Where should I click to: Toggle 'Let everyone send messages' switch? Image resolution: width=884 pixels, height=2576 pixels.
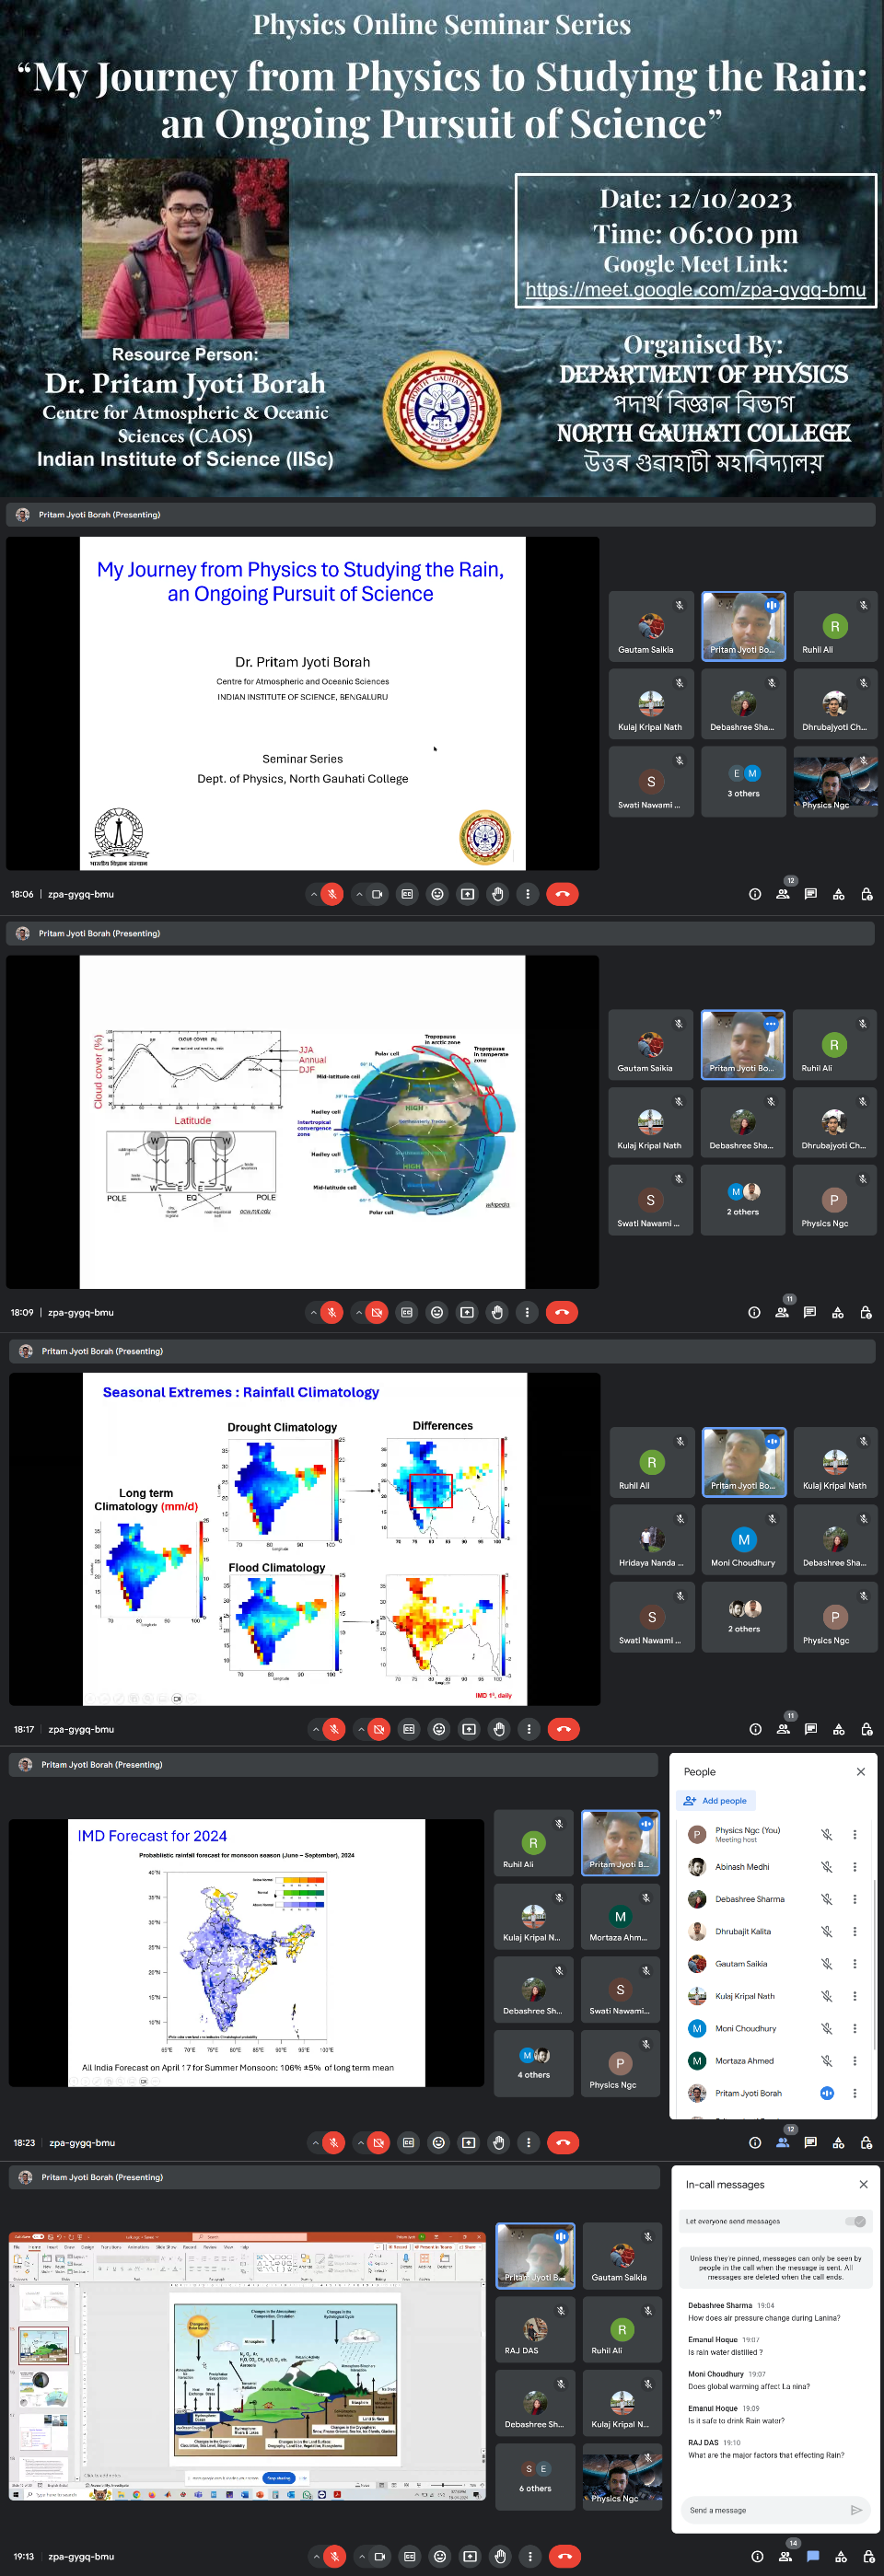[x=856, y=2221]
